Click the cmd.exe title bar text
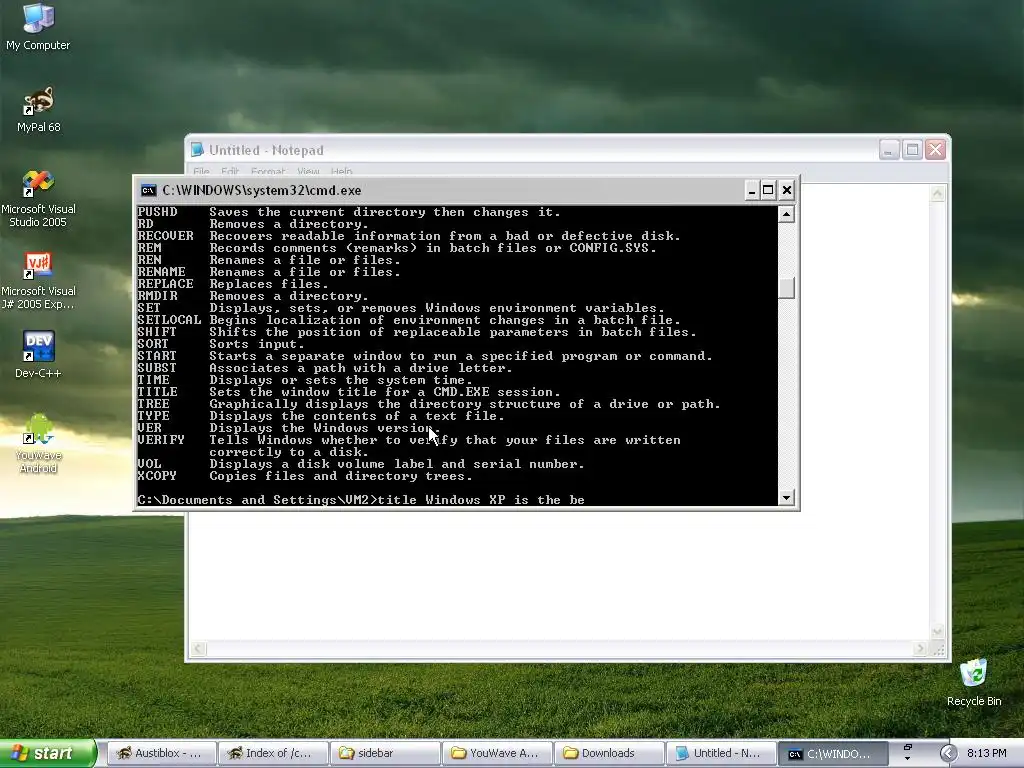This screenshot has height=768, width=1024. [261, 190]
